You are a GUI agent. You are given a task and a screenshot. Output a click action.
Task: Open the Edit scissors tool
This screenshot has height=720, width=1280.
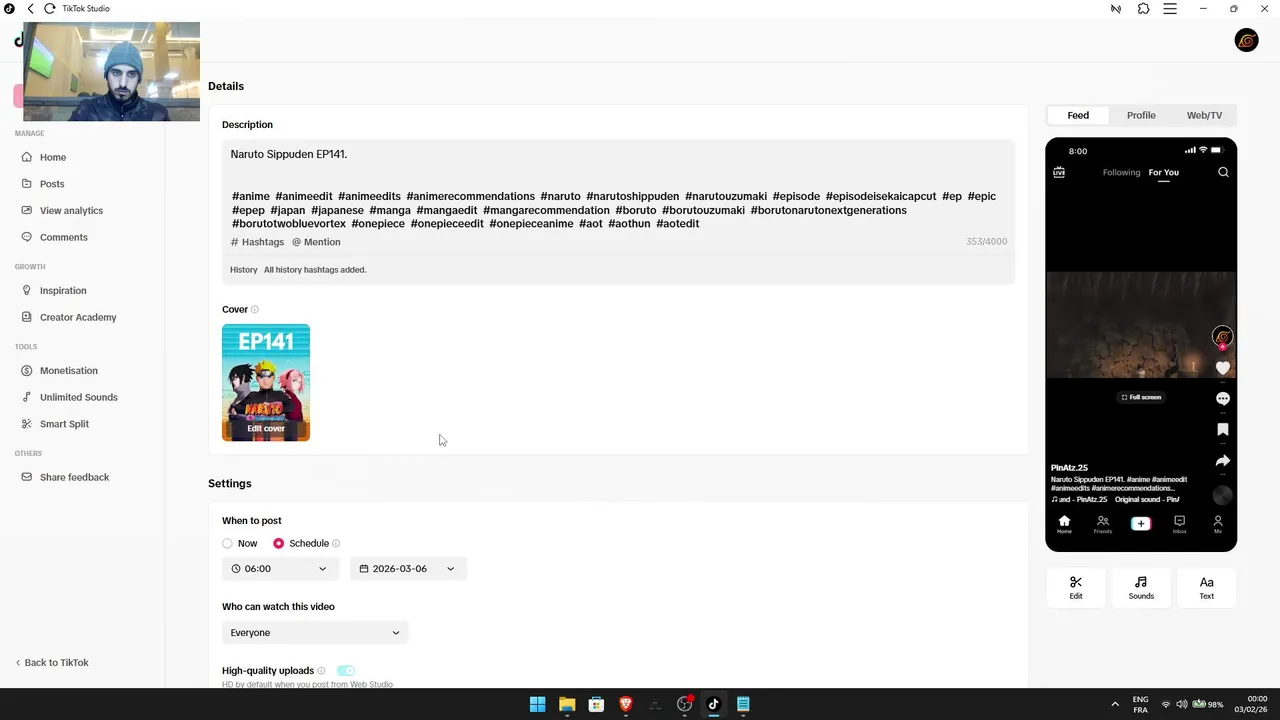[1076, 588]
